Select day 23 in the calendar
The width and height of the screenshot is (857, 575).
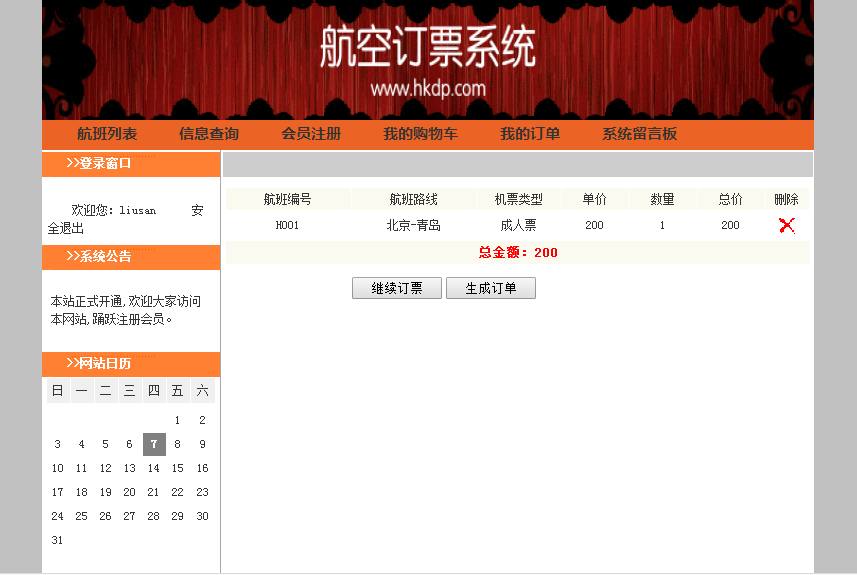202,492
